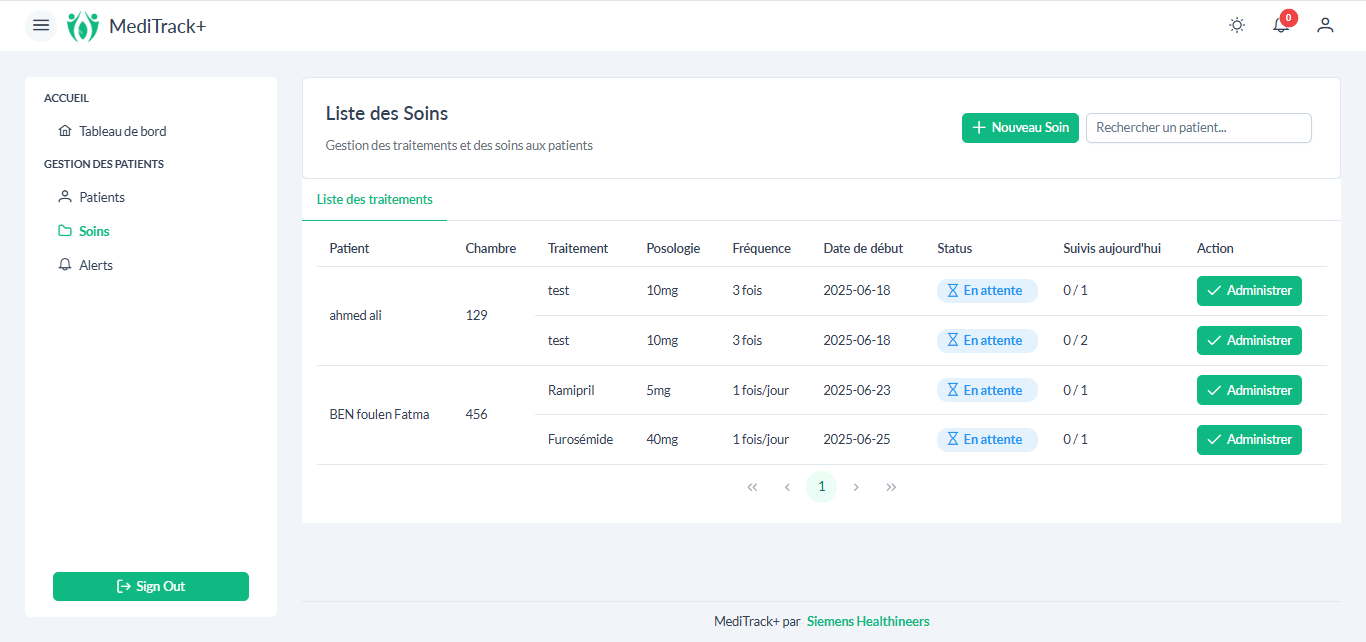Click the Chambre column header
Screen dimensions: 1366x642
coord(491,248)
